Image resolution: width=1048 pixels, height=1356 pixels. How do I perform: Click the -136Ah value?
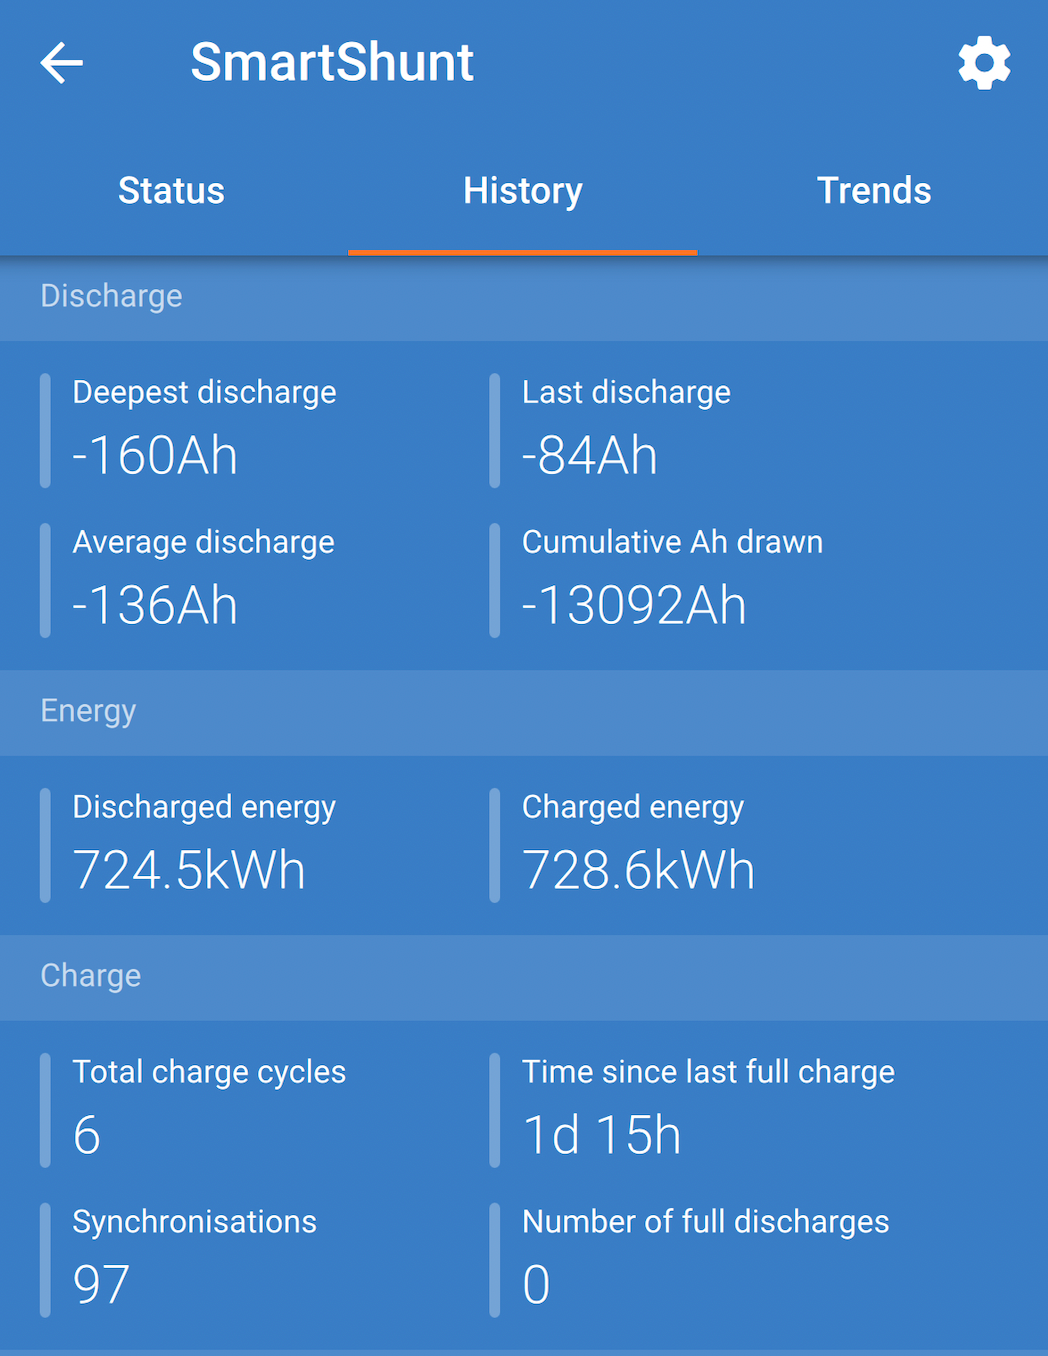tap(155, 605)
